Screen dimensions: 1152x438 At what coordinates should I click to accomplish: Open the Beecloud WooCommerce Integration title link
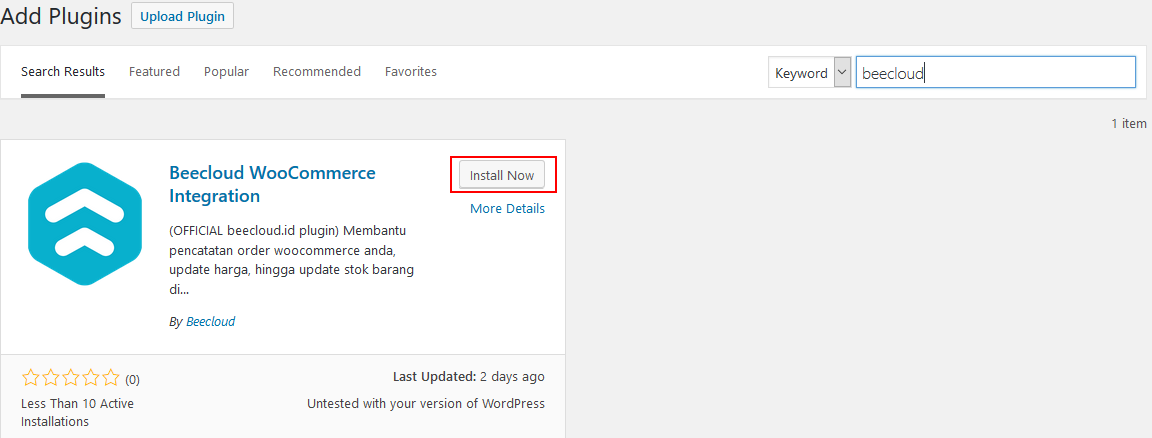pos(273,184)
